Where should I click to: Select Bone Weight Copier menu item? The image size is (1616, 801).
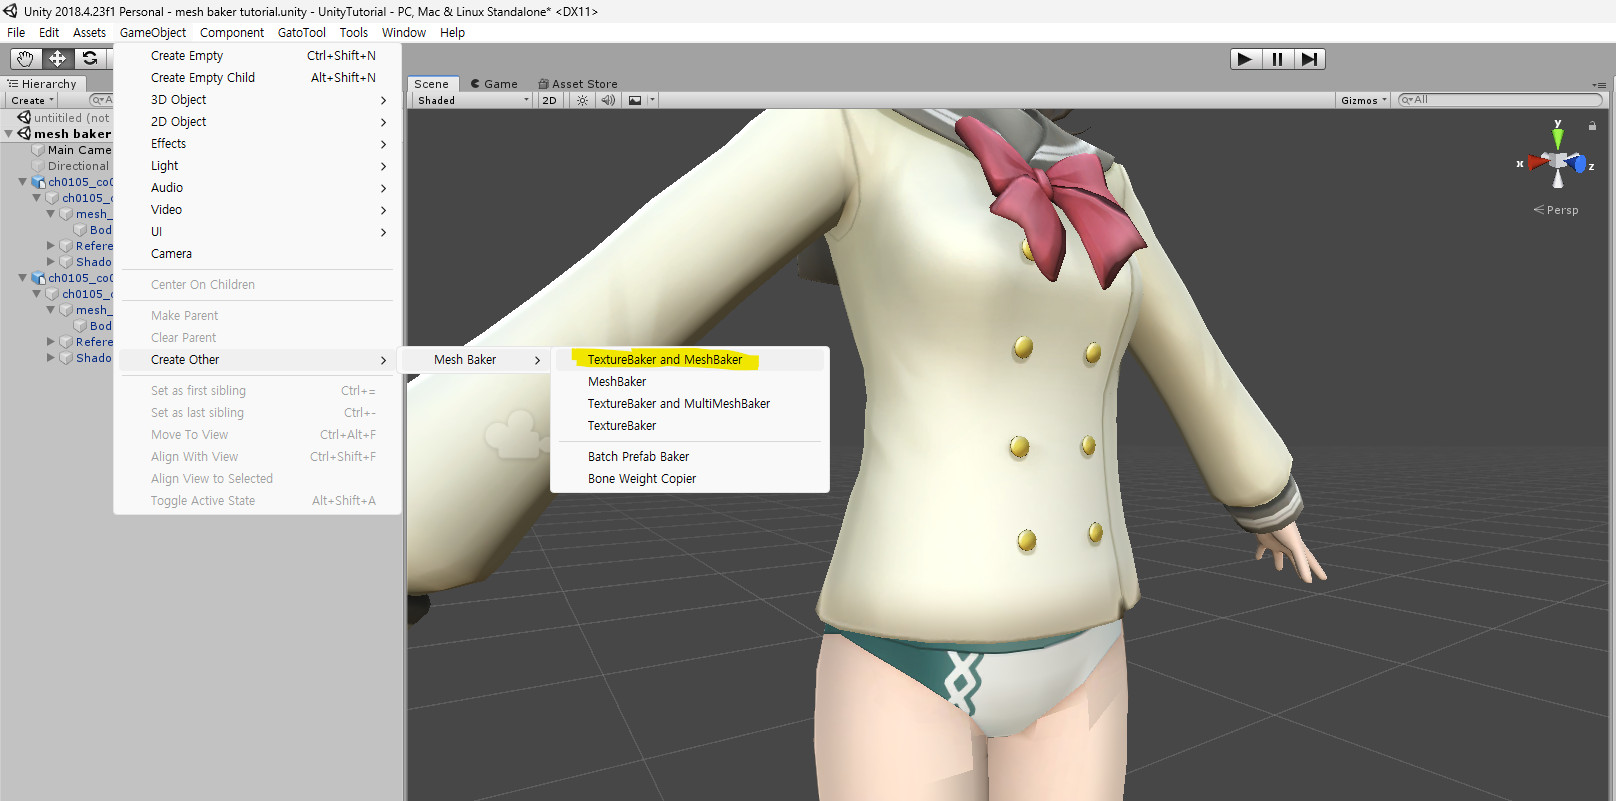[641, 479]
